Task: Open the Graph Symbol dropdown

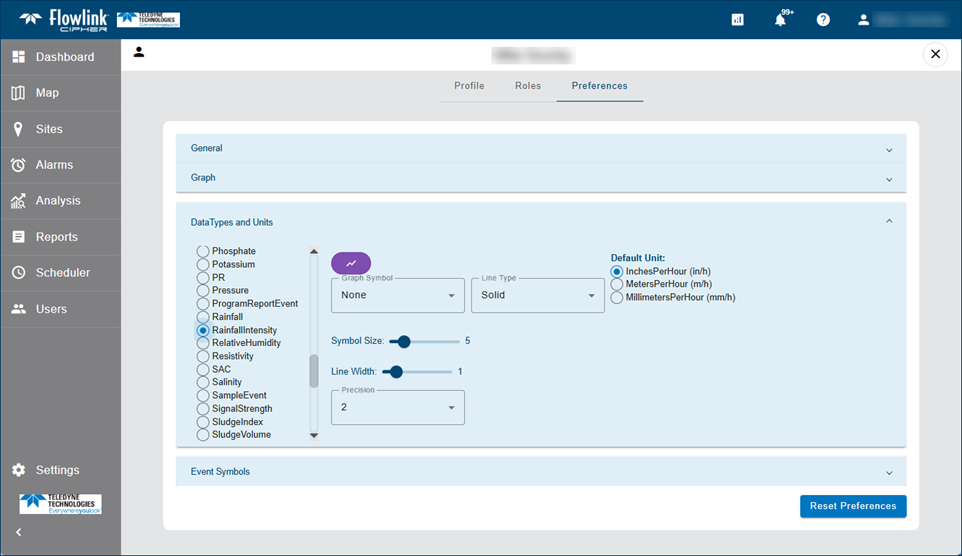Action: pyautogui.click(x=397, y=296)
